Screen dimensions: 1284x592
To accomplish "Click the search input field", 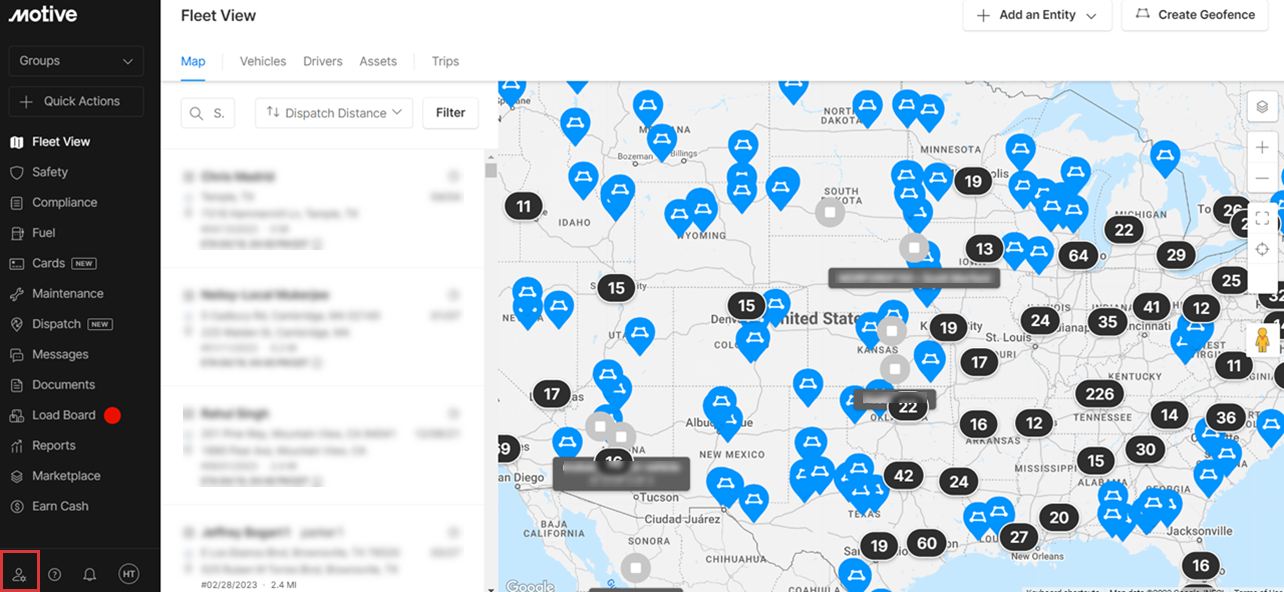I will click(x=208, y=113).
